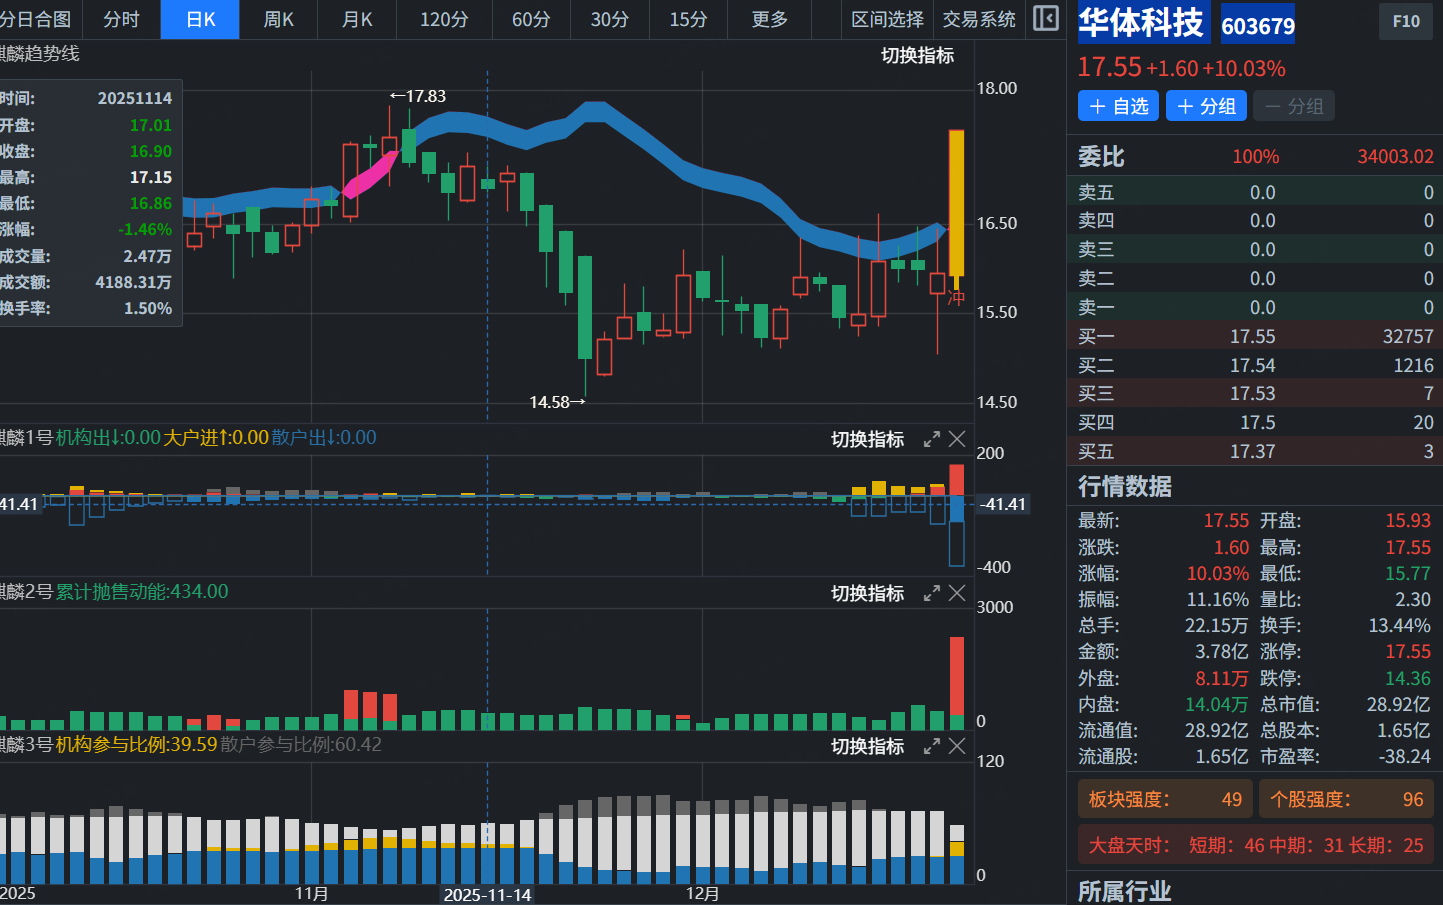Open 切换指标 for 麒麟1号 panel

867,440
